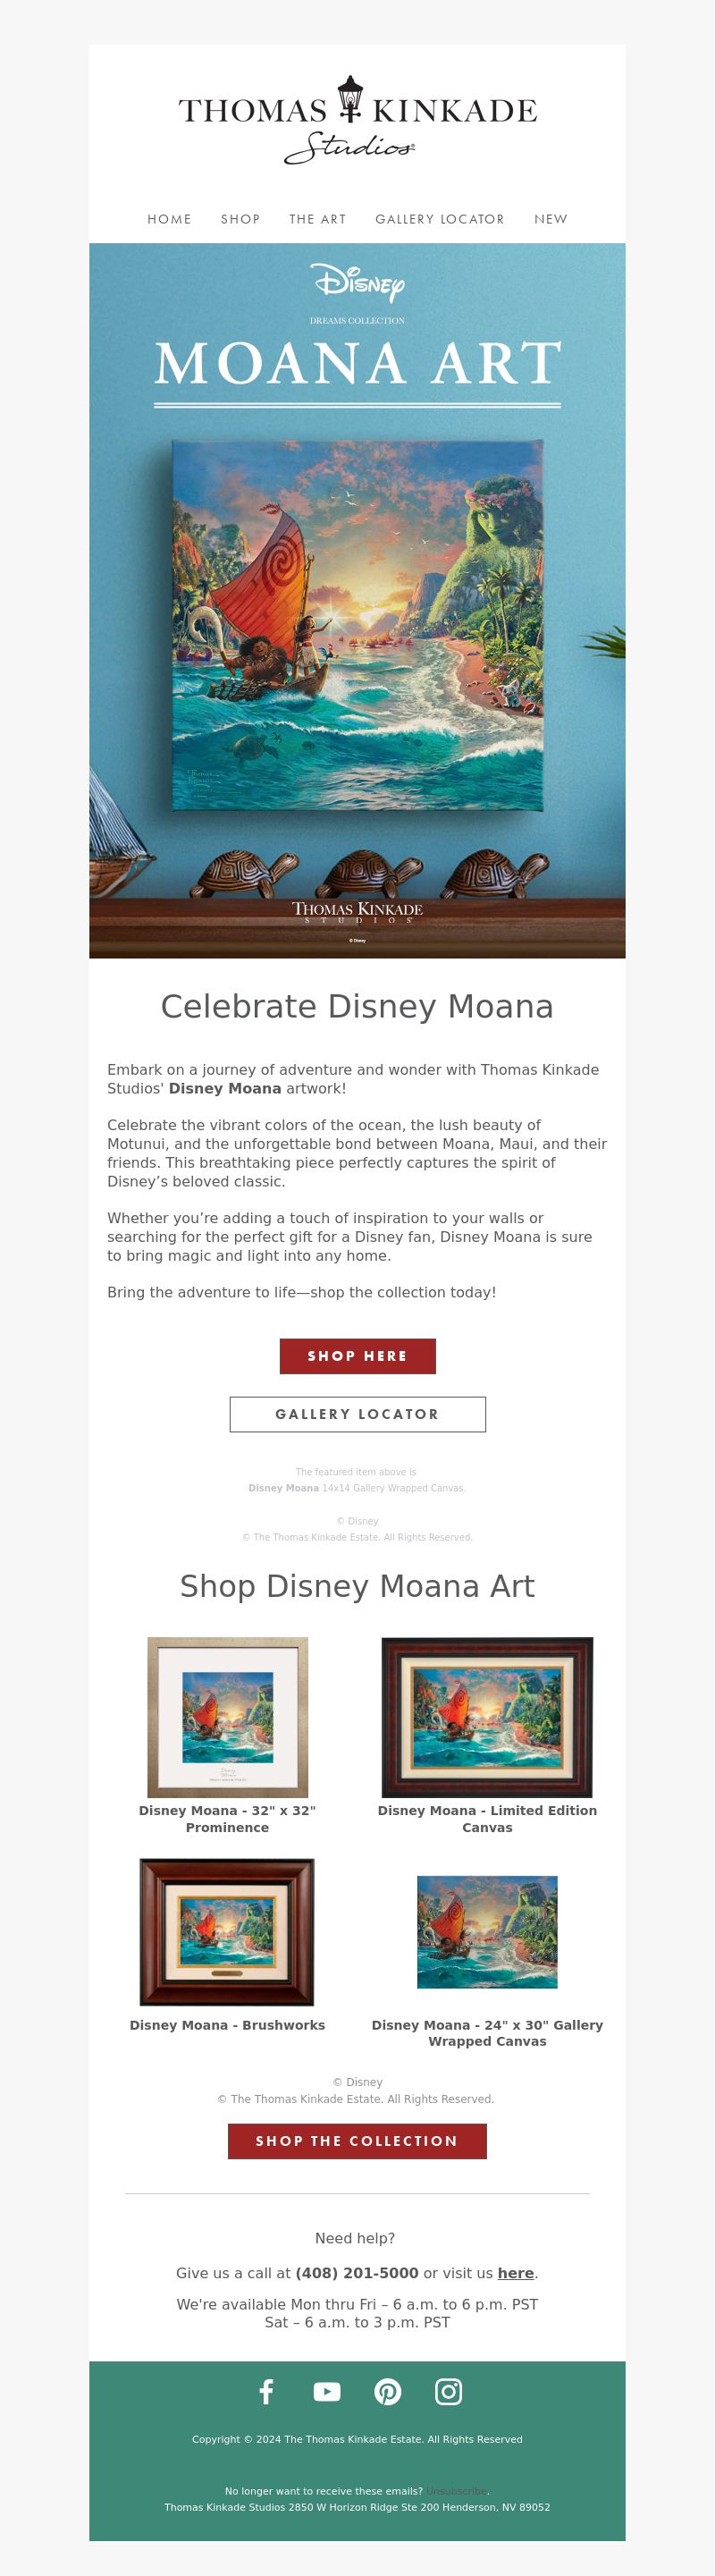Open GALLERY LOCATOR in top navigation

440,219
